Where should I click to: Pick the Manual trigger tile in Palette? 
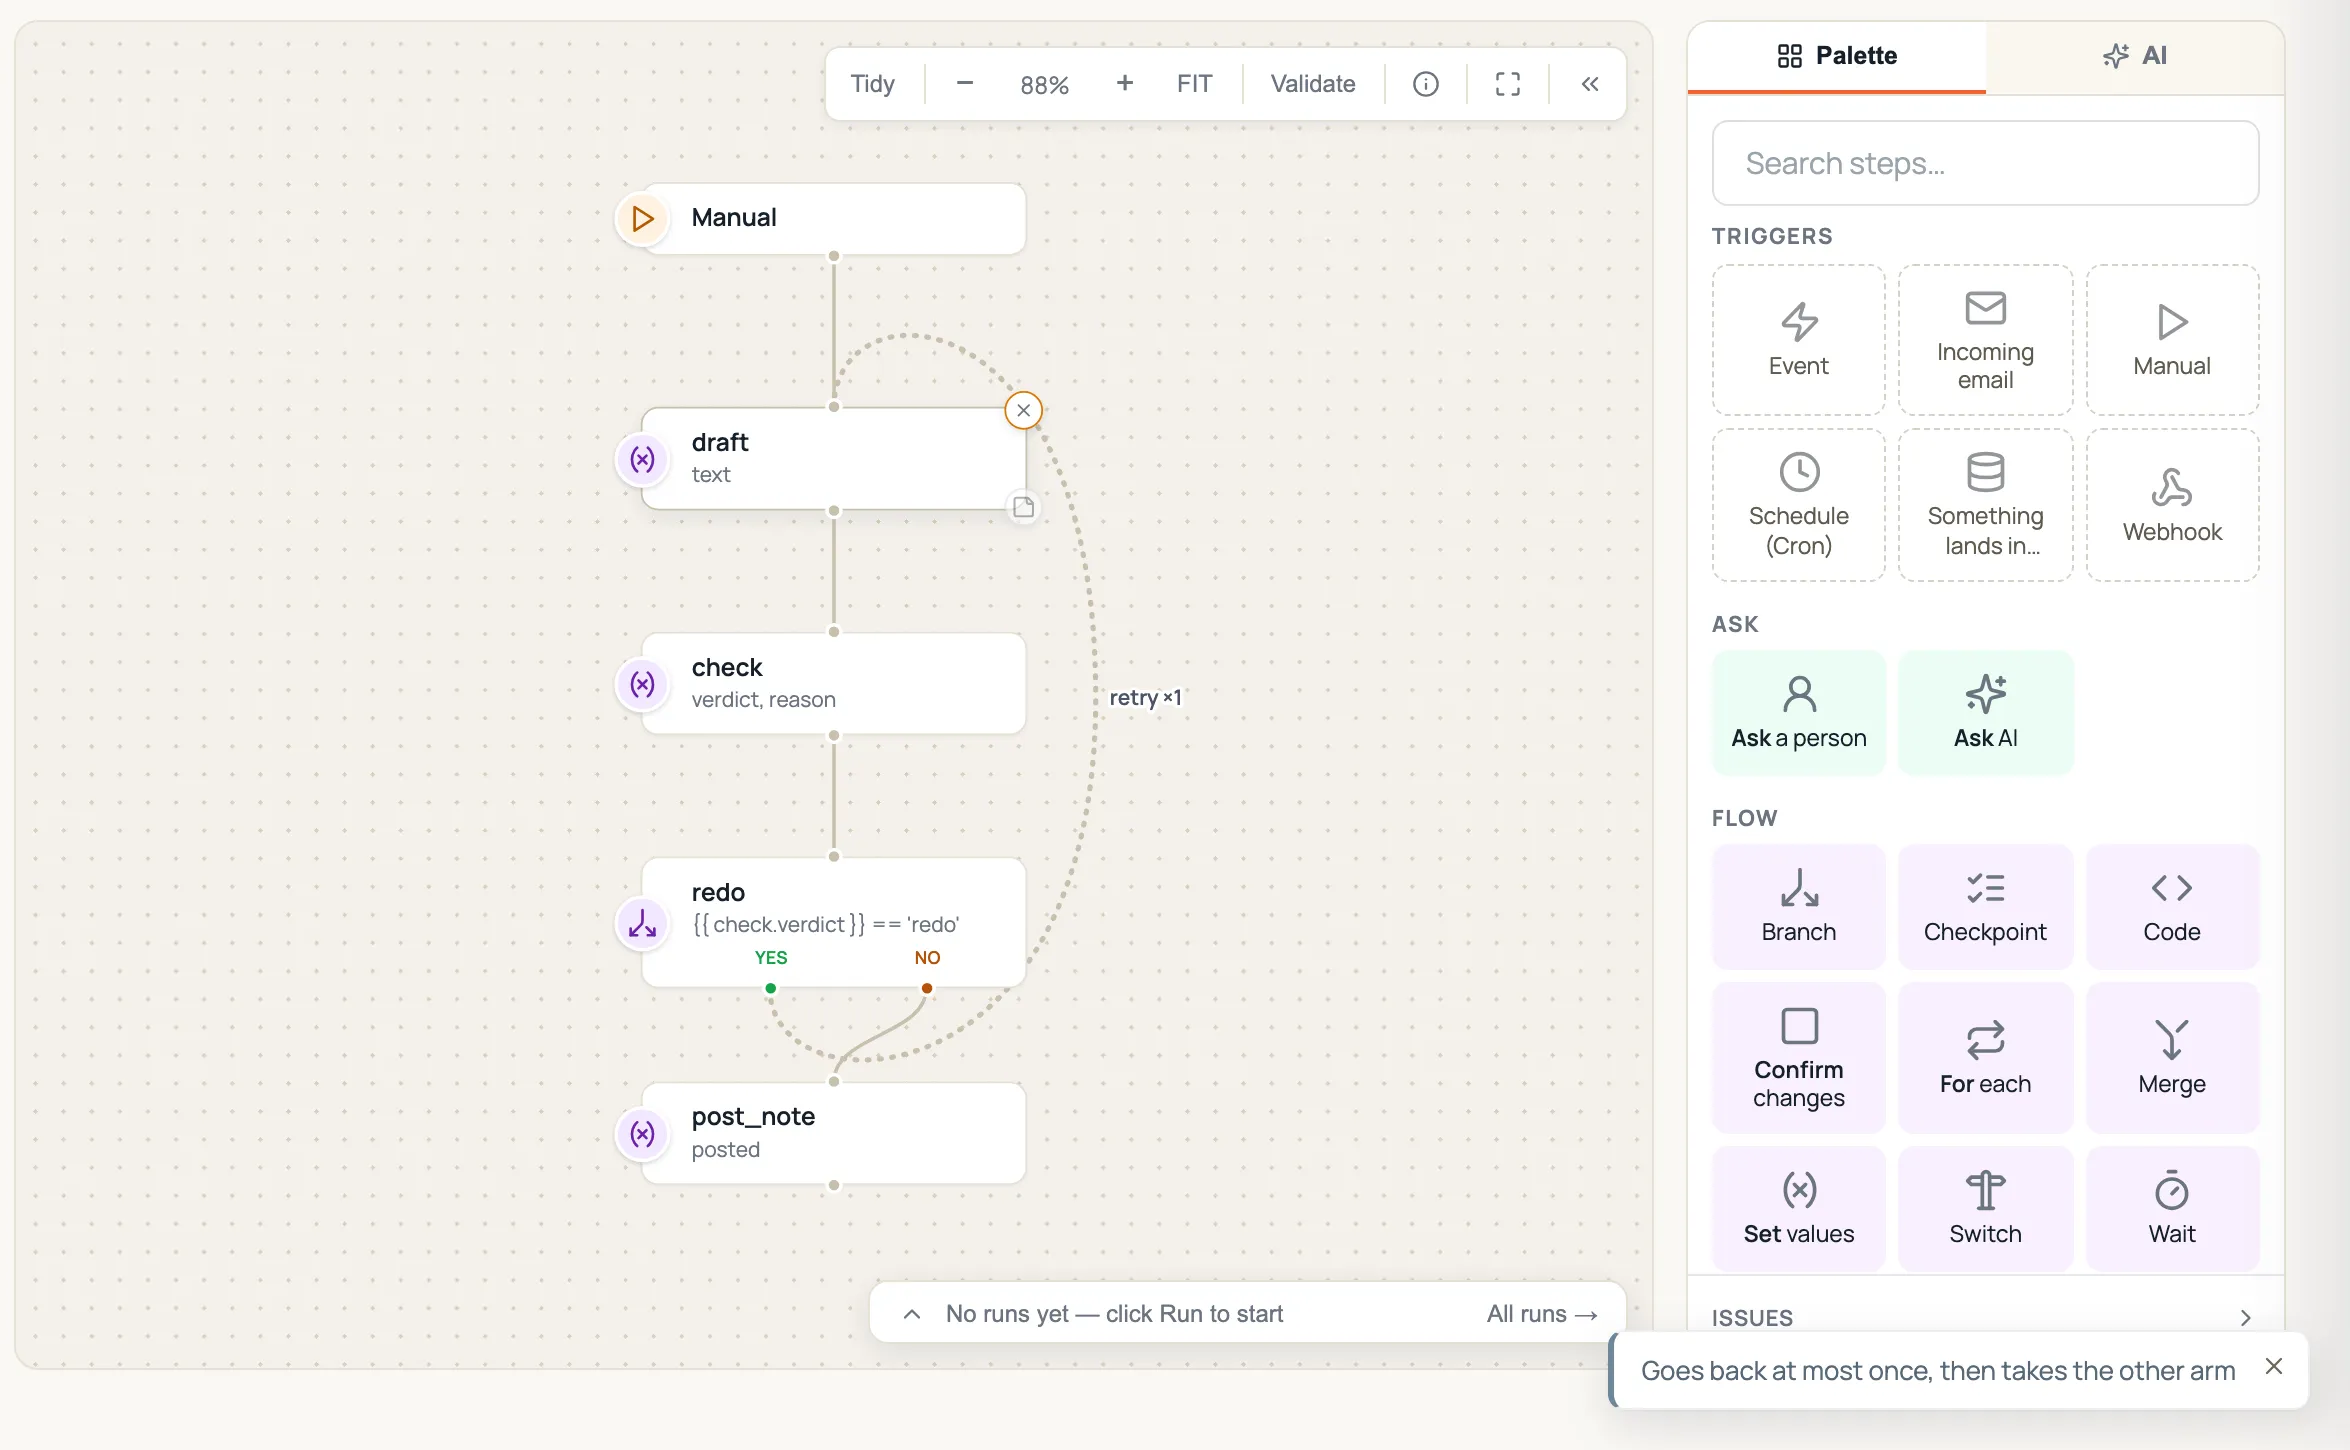coord(2172,340)
